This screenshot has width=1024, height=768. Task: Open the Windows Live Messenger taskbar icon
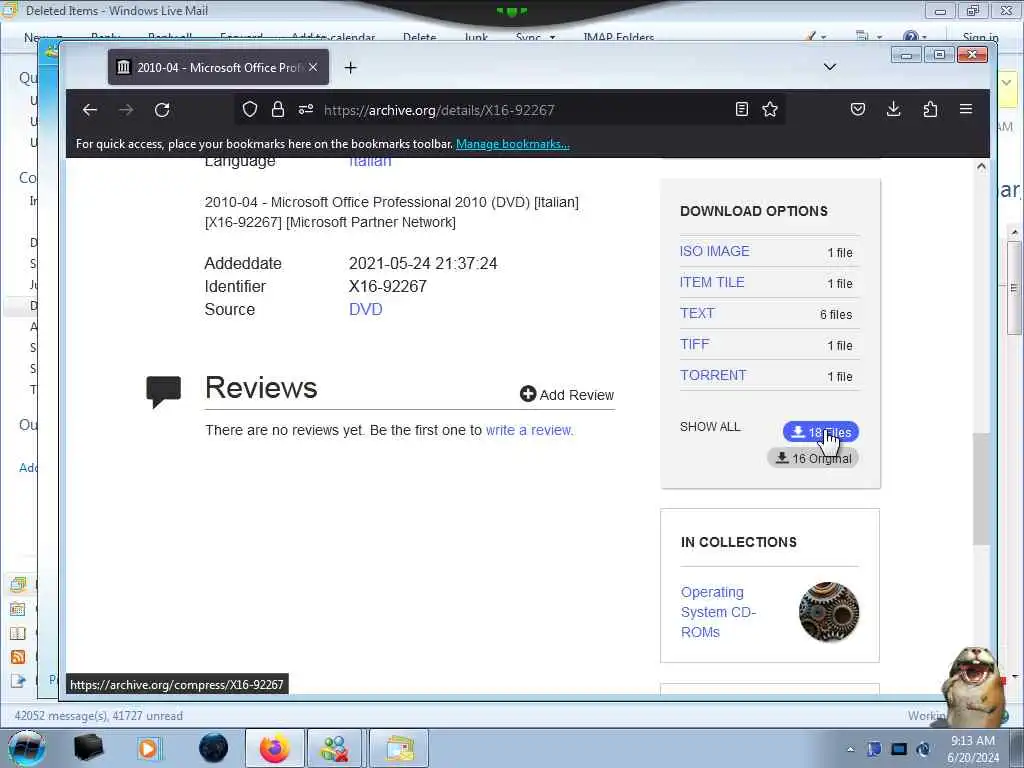pyautogui.click(x=334, y=748)
